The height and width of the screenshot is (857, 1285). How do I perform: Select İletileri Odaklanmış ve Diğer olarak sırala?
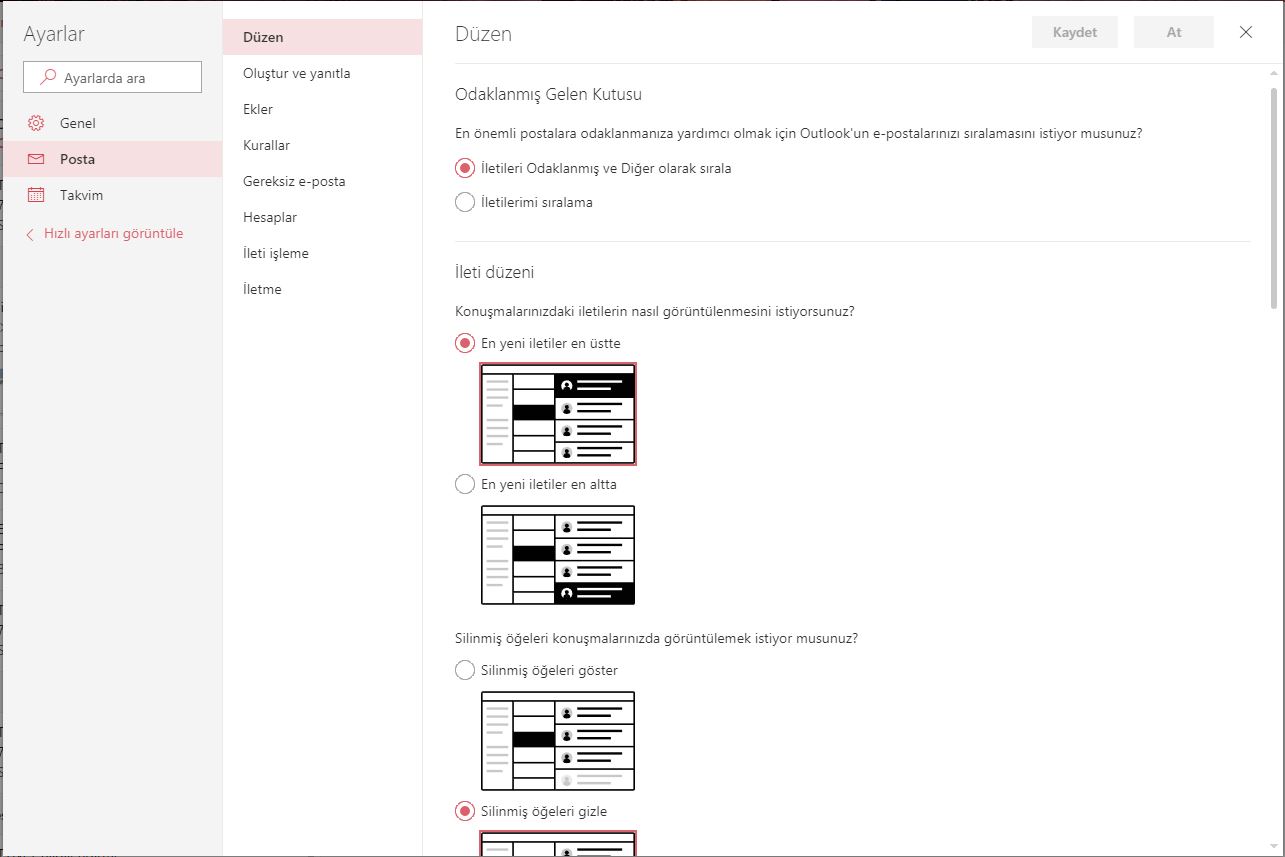click(x=464, y=168)
